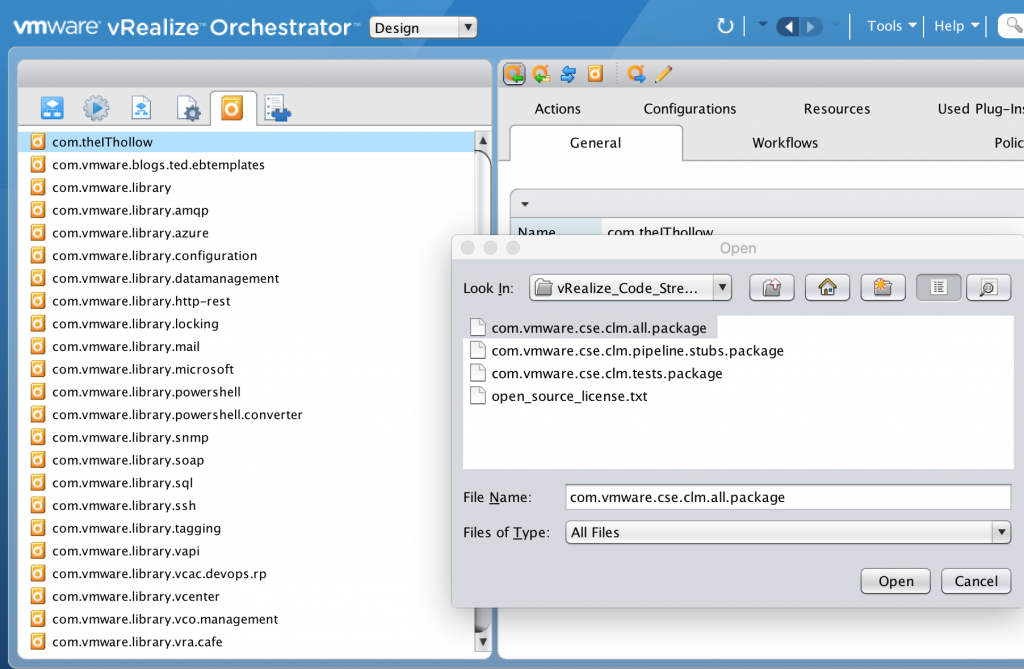Select com.vmware.cse.clm.tests.package file
The width and height of the screenshot is (1024, 669).
(x=606, y=373)
